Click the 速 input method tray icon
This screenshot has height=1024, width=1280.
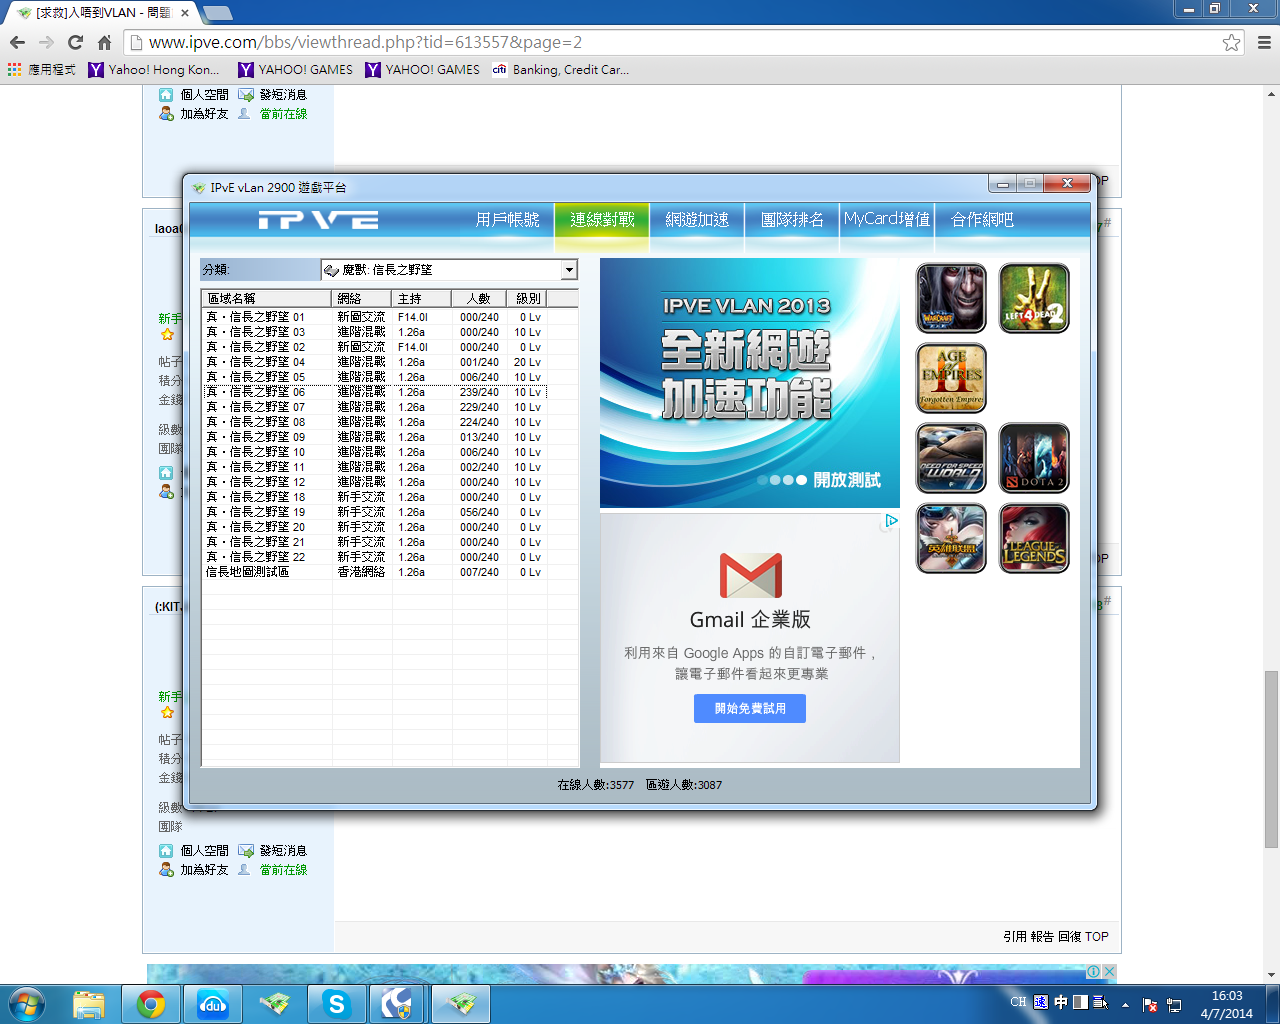(x=1041, y=1002)
